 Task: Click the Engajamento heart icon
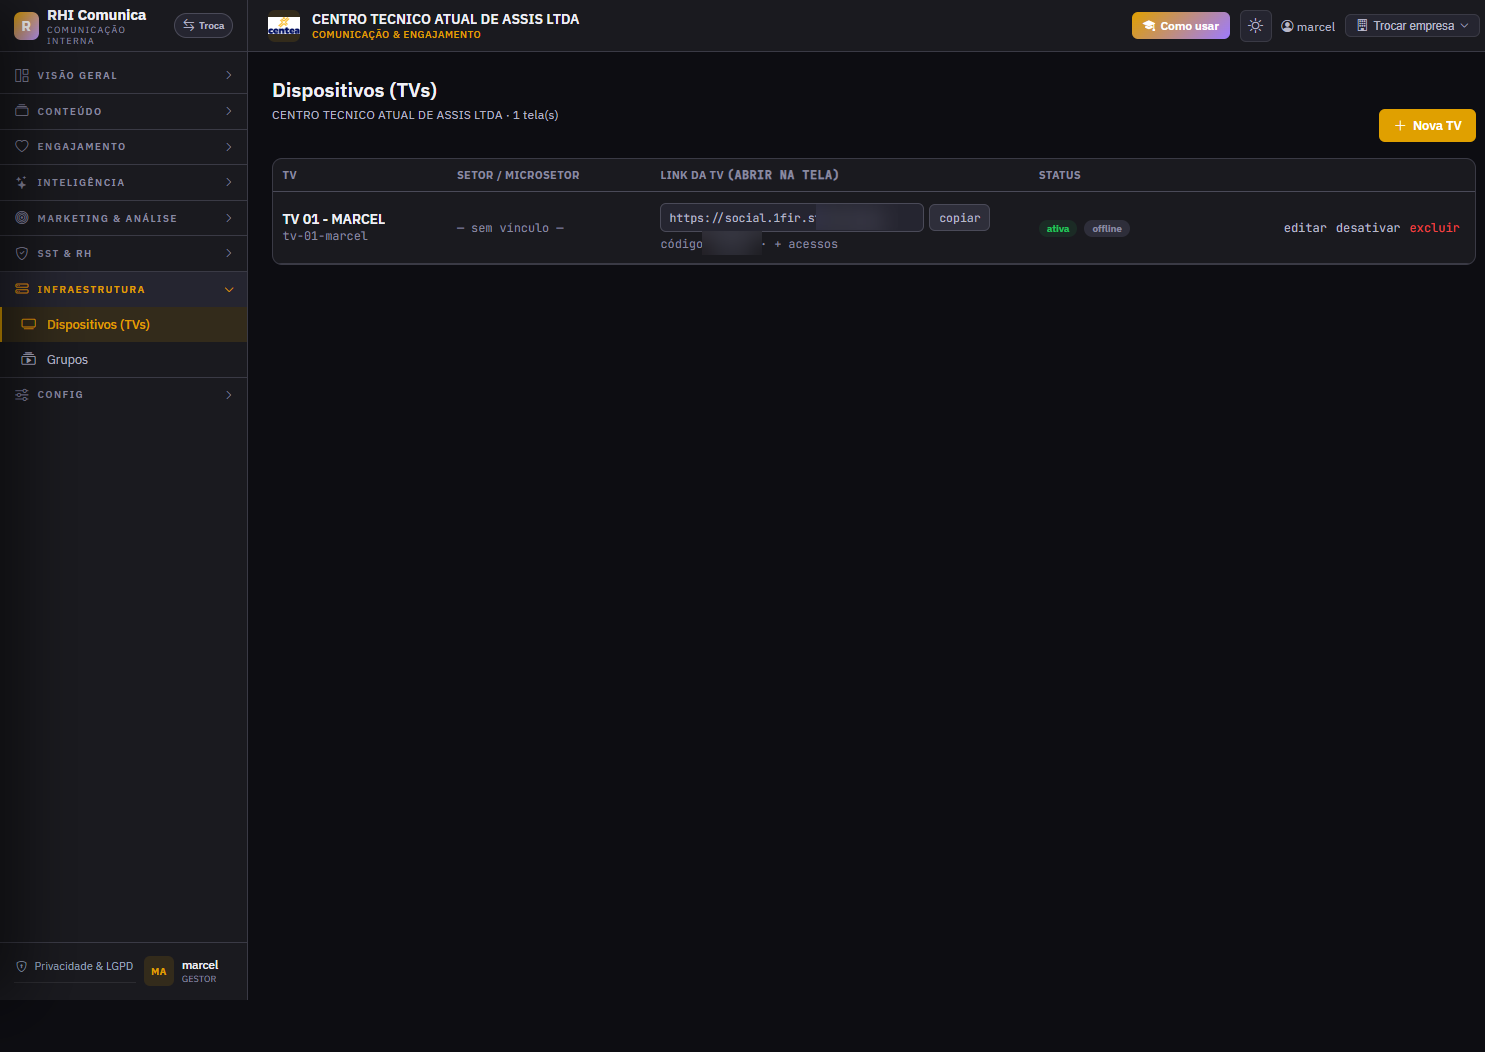pos(22,146)
